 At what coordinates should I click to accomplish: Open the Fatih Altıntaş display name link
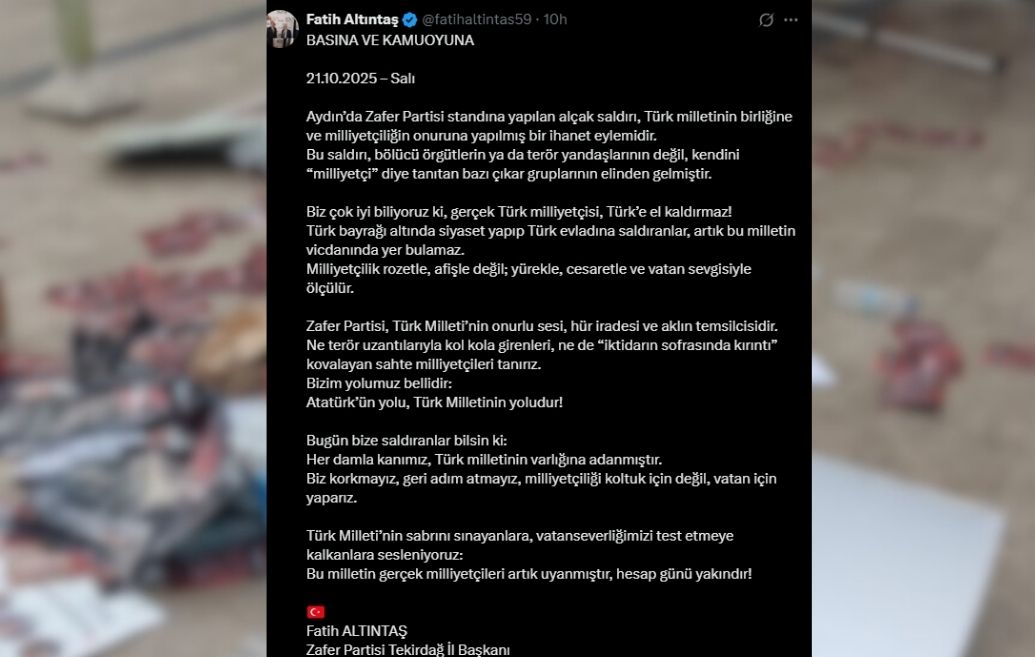click(352, 20)
